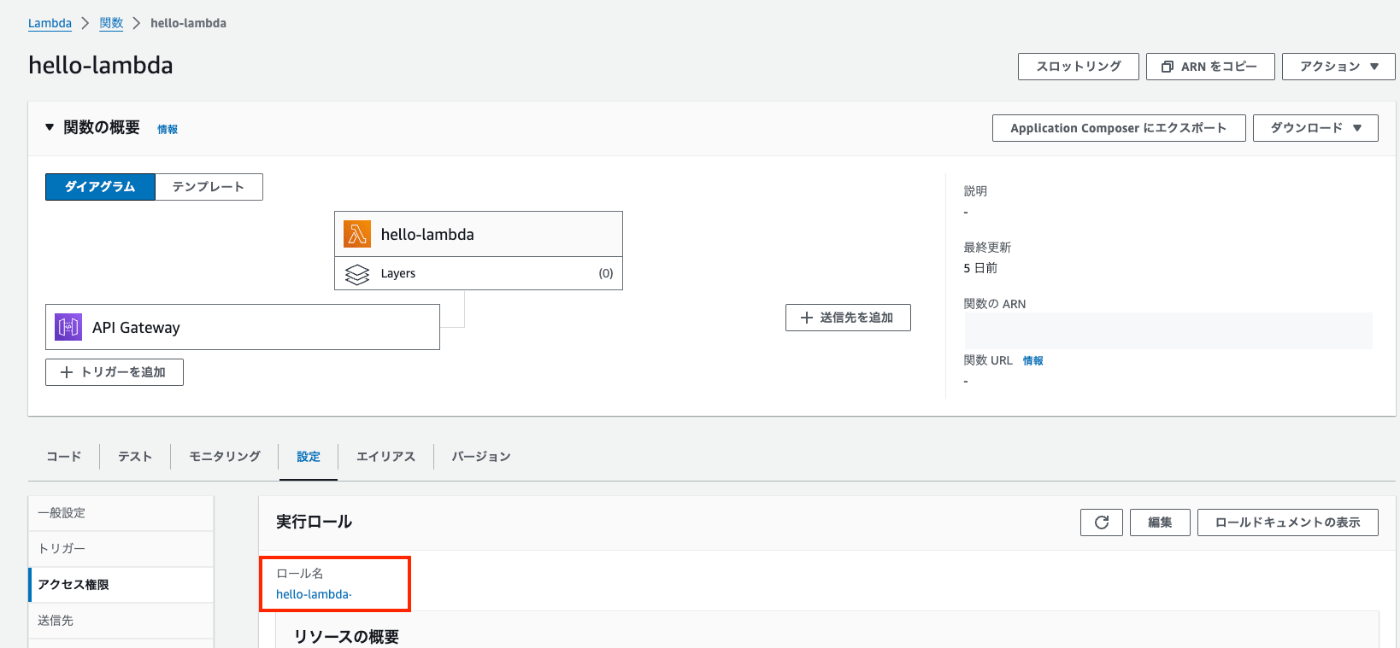Screen dimensions: 1400x648
Task: Click the plus icon on トリガーを追加
Action: click(67, 372)
